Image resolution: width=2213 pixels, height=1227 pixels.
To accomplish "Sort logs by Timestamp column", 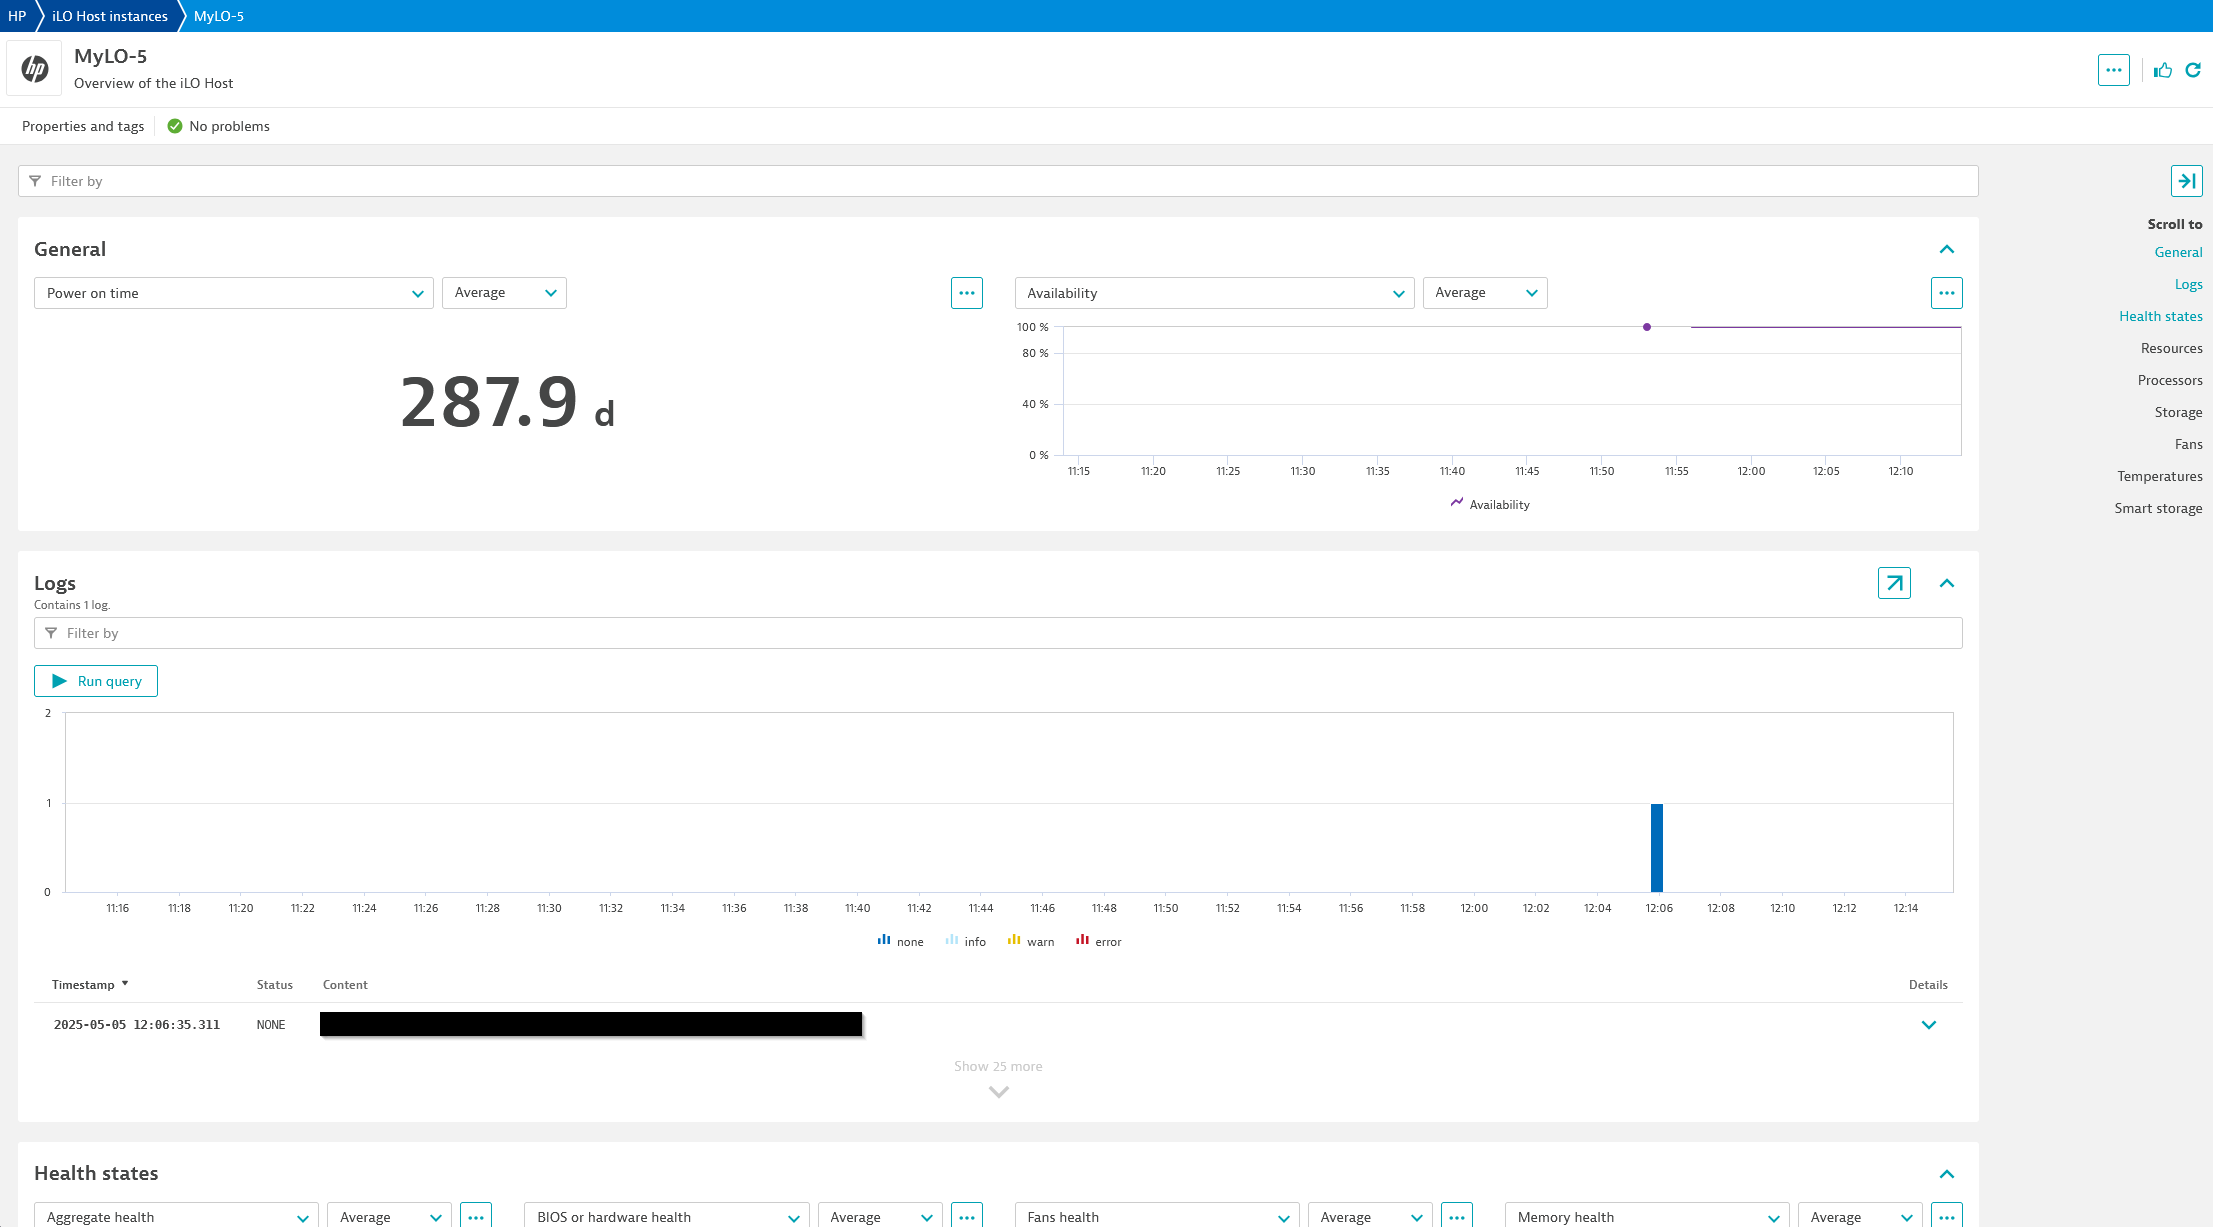I will coord(90,985).
